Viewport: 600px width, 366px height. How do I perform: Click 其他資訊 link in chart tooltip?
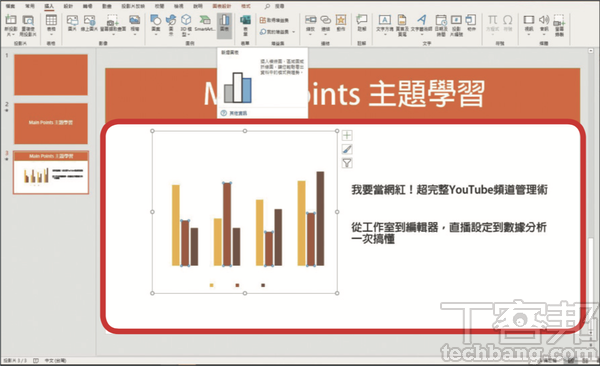238,113
